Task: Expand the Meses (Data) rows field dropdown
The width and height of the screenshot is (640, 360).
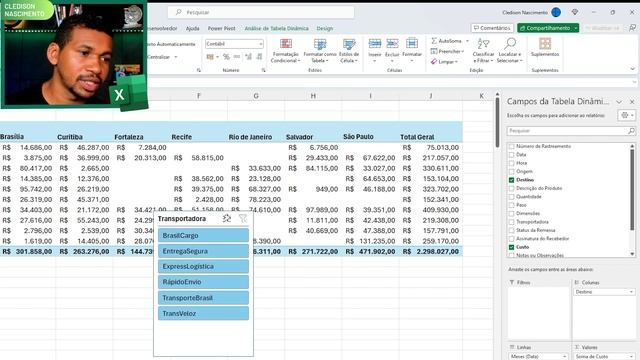Action: [x=564, y=356]
